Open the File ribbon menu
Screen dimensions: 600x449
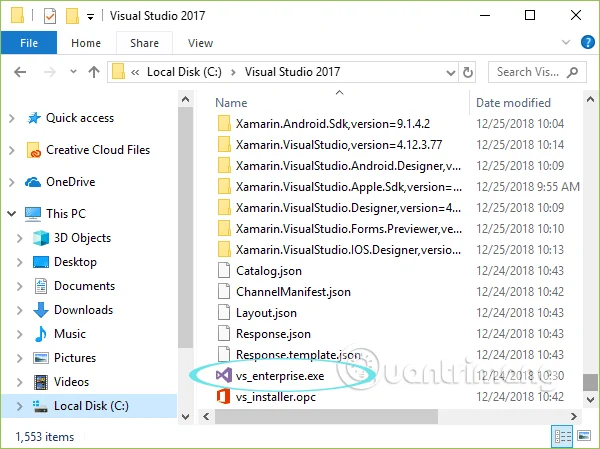coord(29,43)
